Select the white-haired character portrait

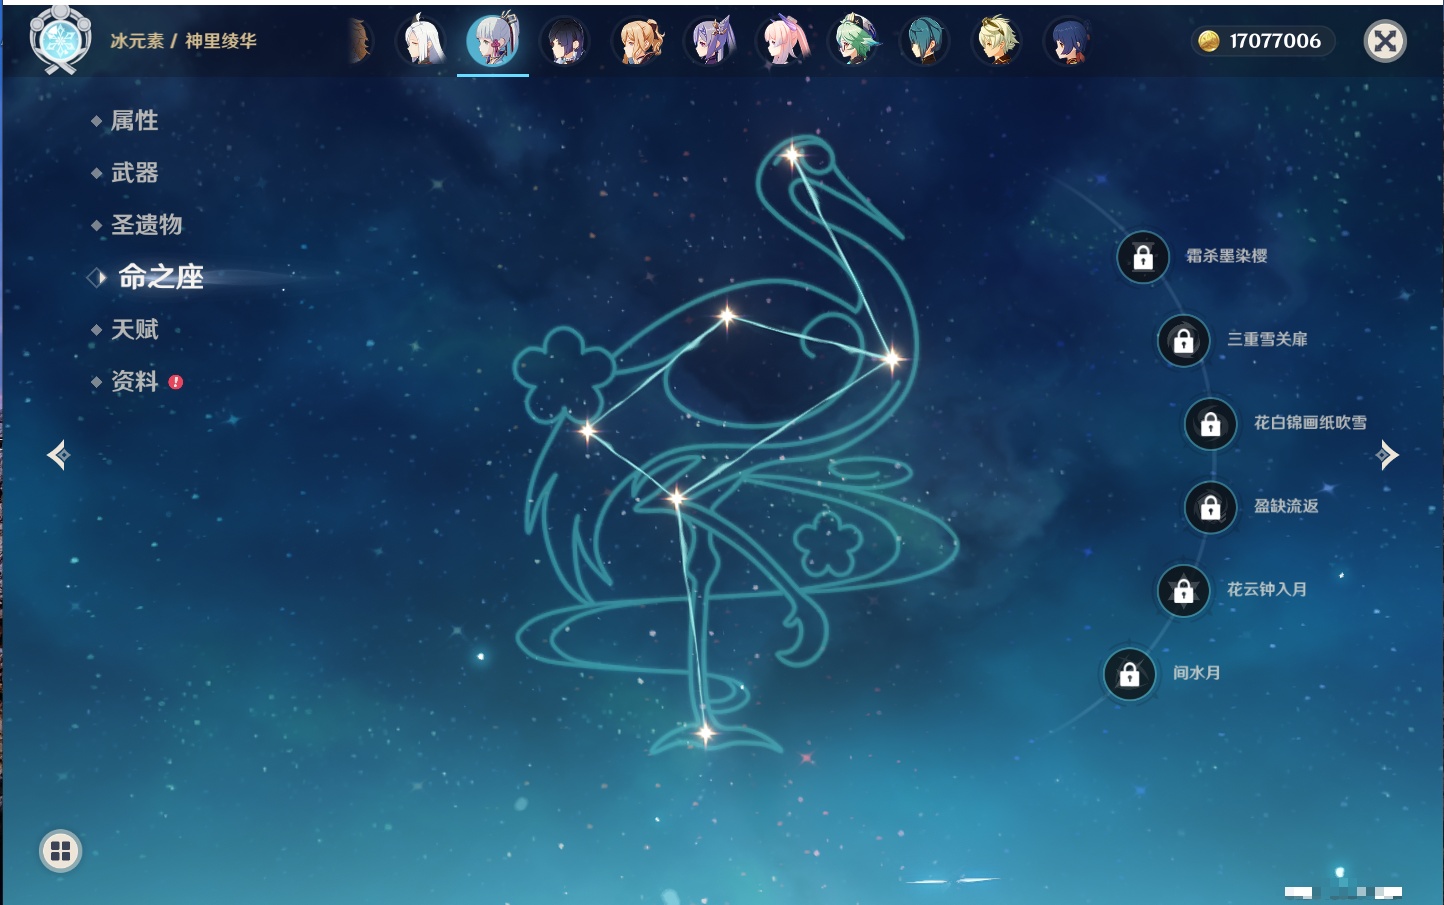(421, 42)
